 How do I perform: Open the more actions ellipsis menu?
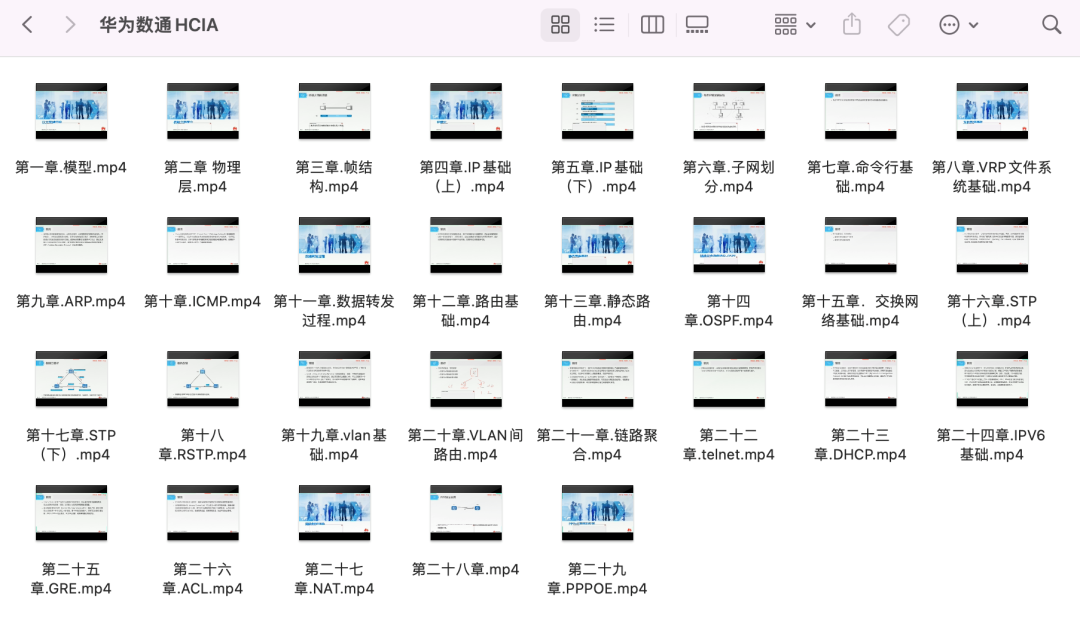point(958,25)
